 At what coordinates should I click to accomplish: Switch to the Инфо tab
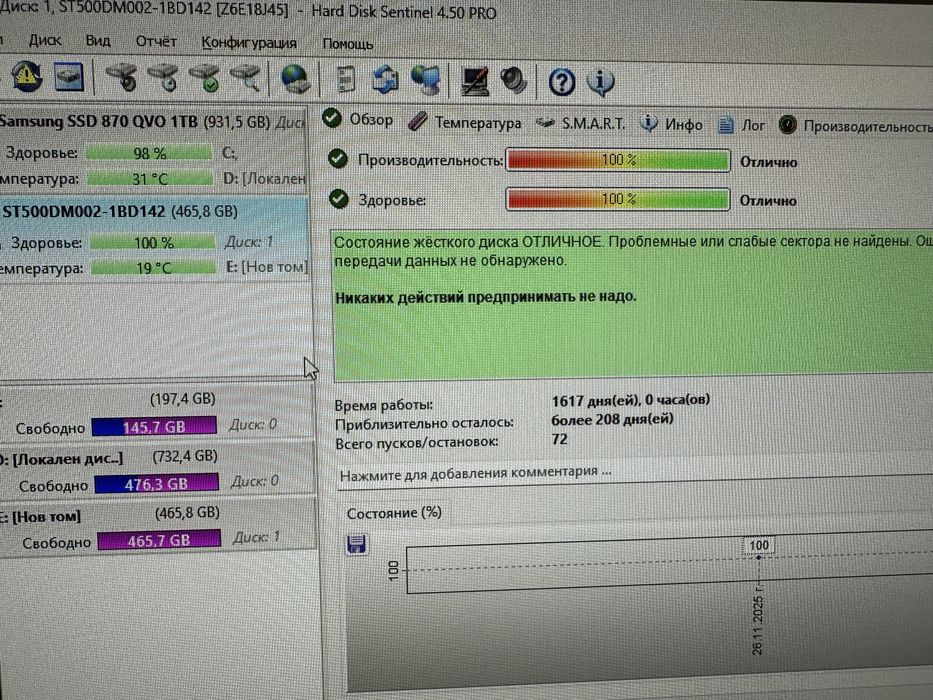[671, 124]
